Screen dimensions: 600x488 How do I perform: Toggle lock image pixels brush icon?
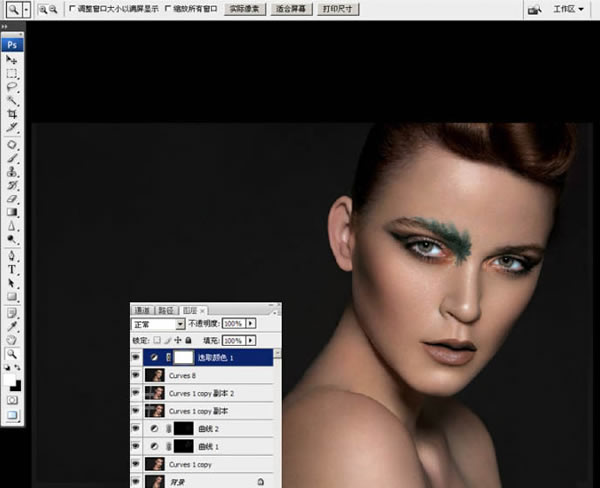click(x=168, y=340)
